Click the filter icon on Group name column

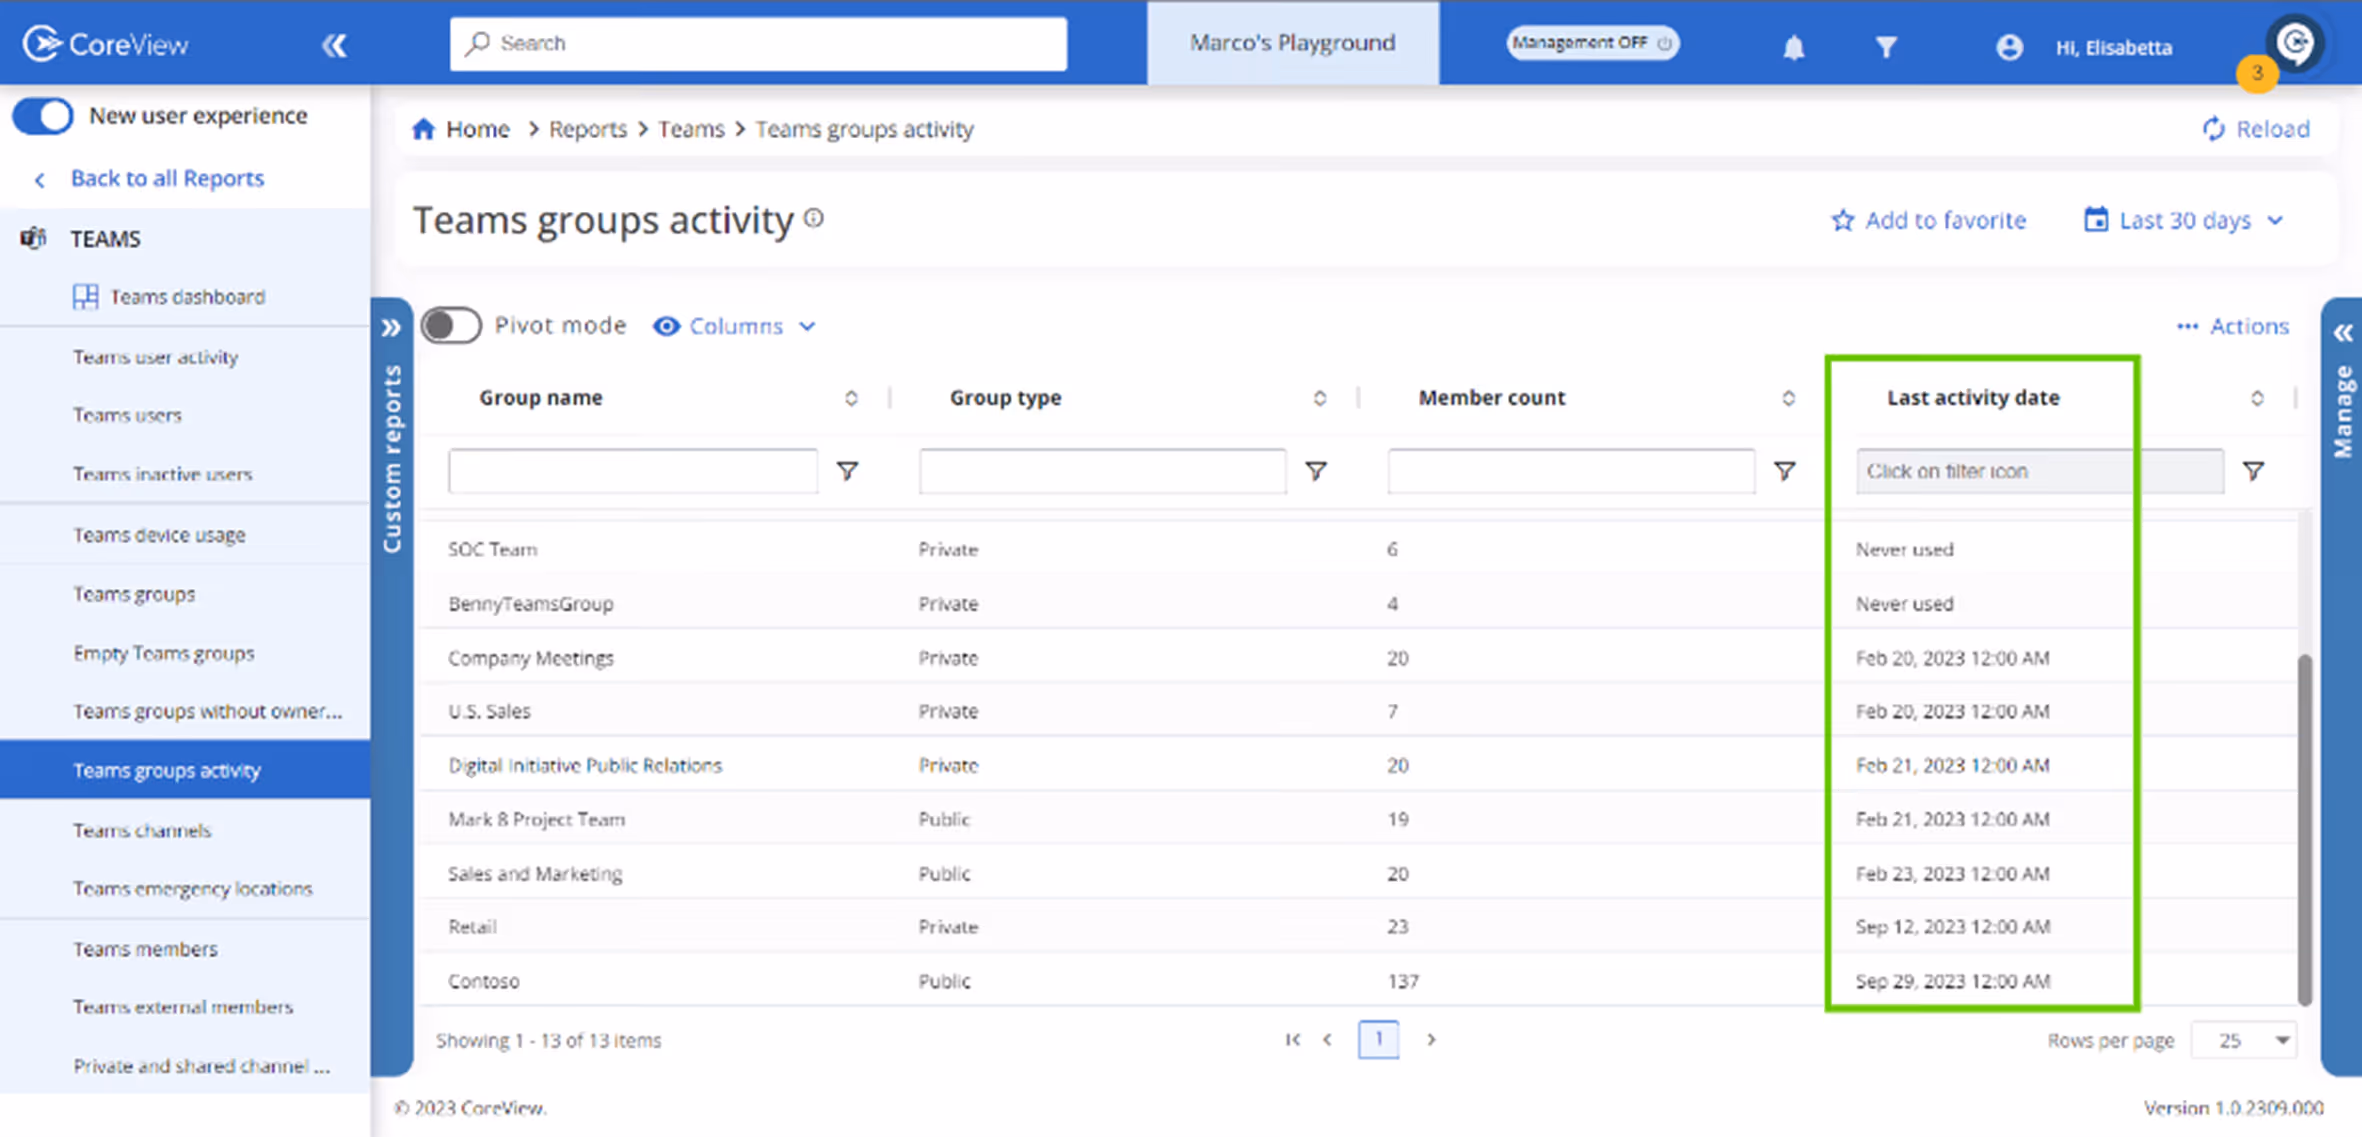pyautogui.click(x=848, y=470)
